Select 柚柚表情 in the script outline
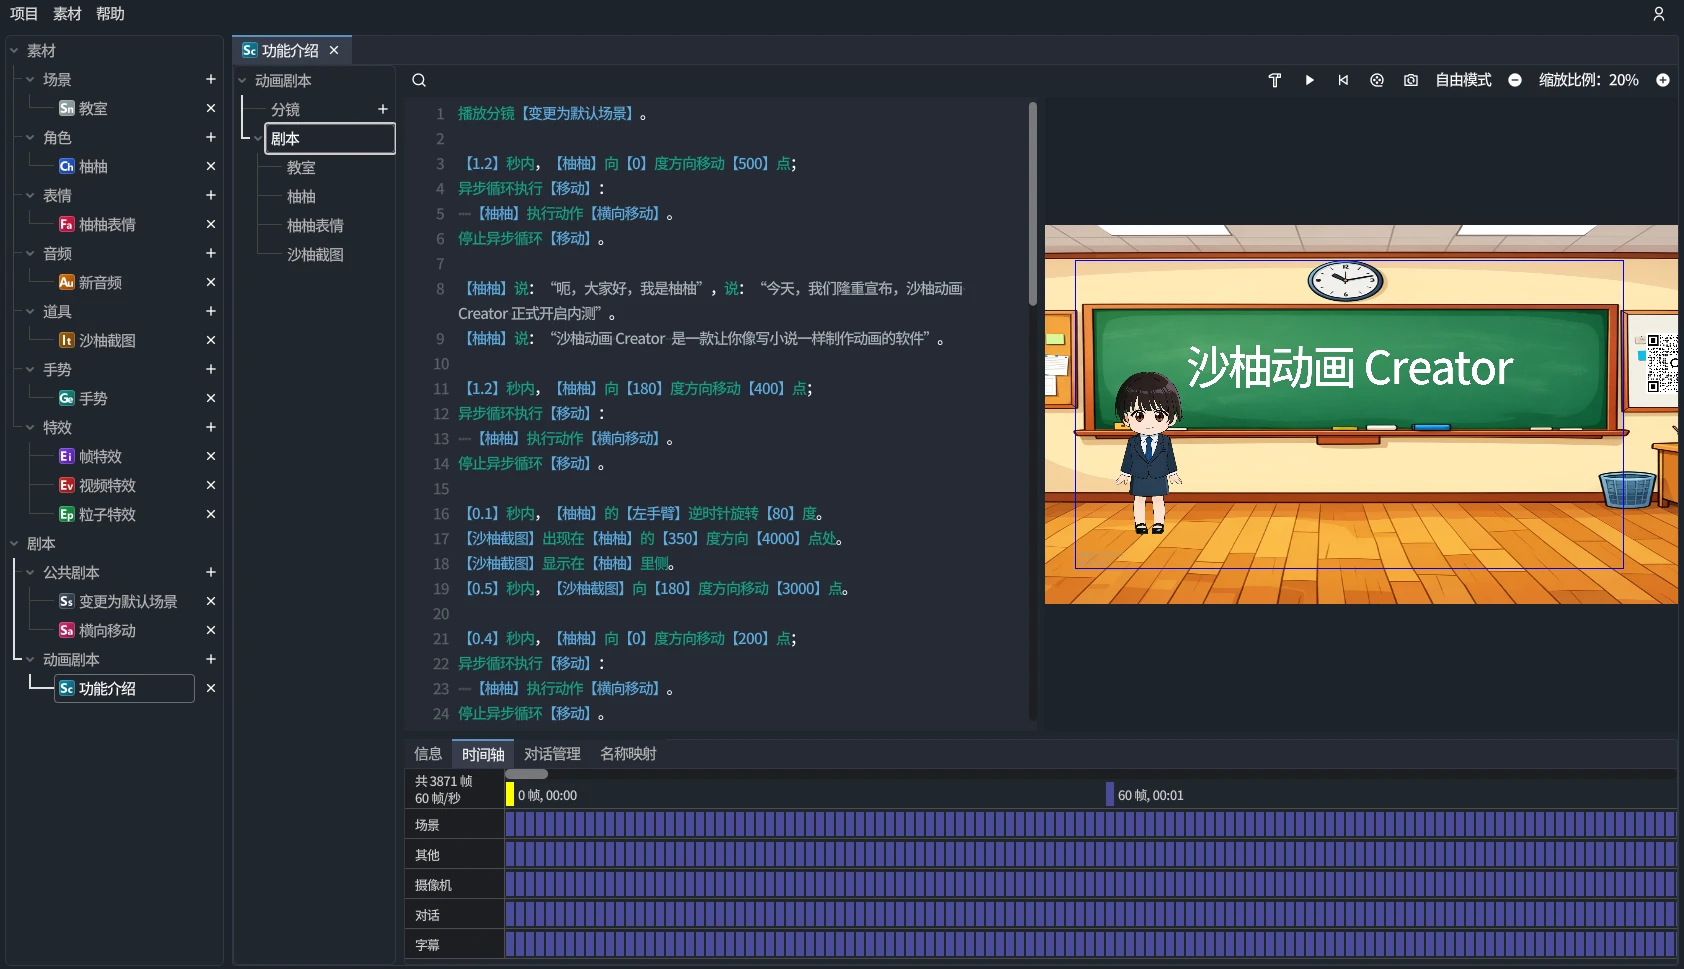Viewport: 1684px width, 969px height. [x=315, y=225]
